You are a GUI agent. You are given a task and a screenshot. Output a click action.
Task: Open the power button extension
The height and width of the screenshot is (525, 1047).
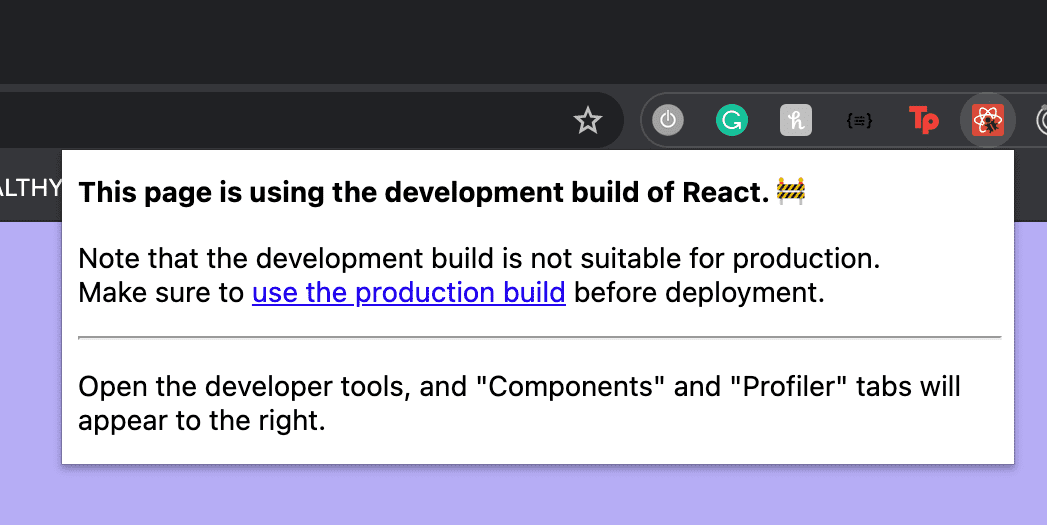(668, 121)
